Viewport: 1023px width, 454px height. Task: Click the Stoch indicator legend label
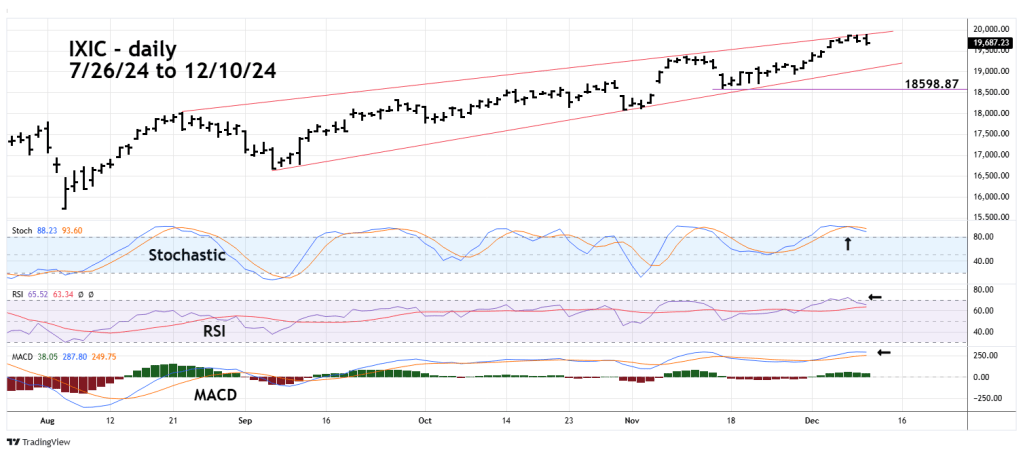[x=20, y=230]
